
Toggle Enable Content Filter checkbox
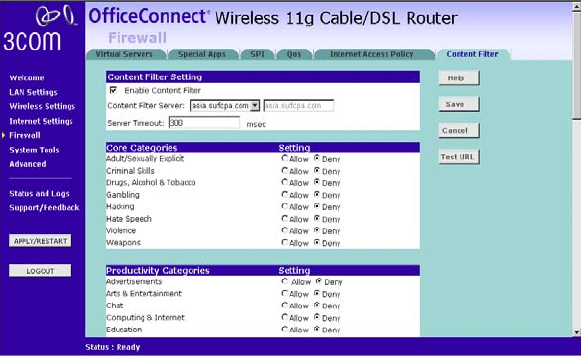(x=113, y=90)
